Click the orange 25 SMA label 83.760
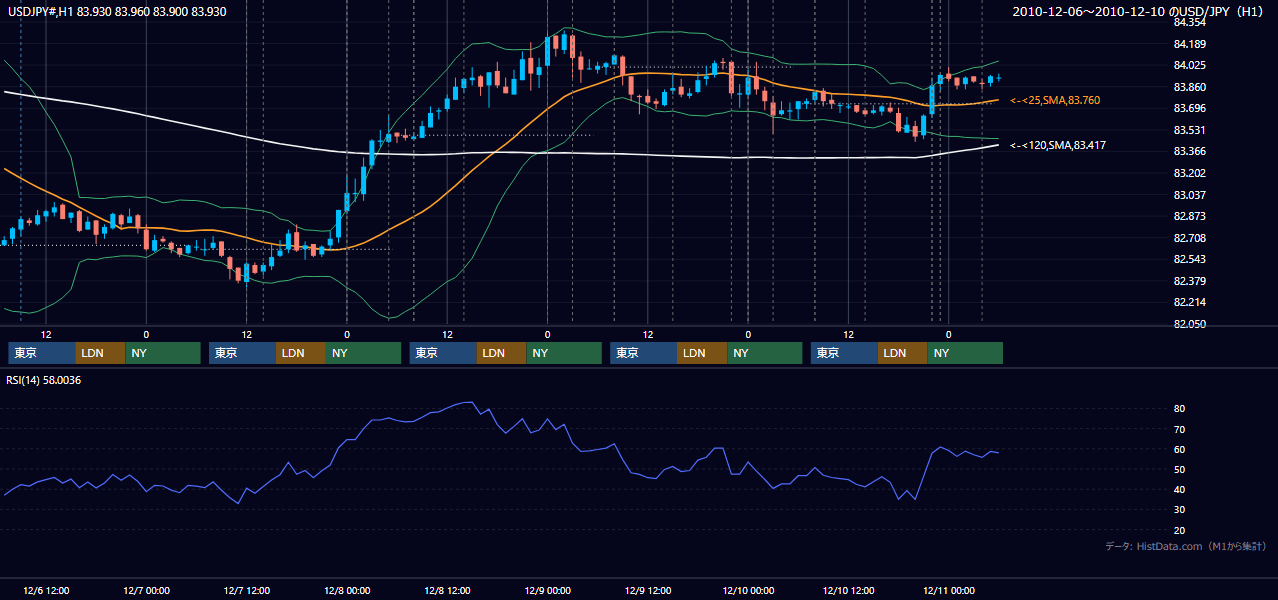 coord(1055,100)
